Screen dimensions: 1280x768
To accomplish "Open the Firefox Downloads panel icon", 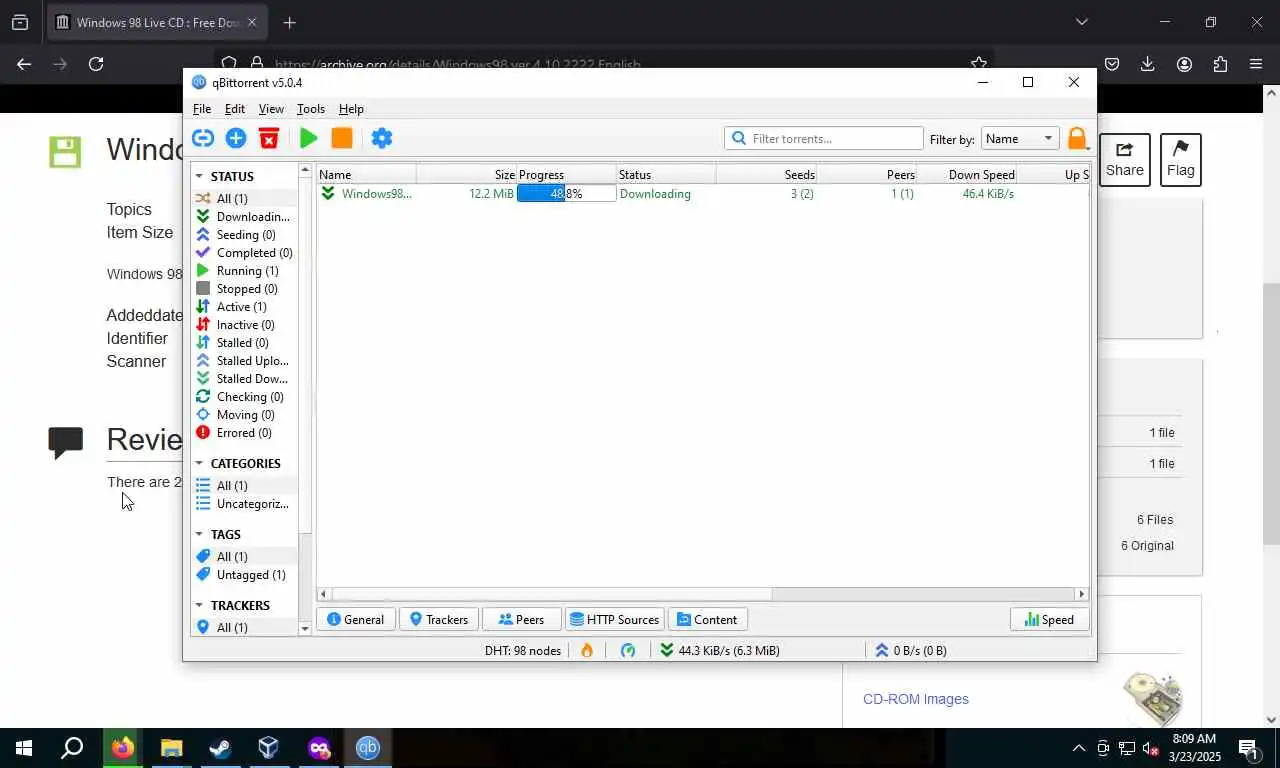I will (x=1148, y=64).
